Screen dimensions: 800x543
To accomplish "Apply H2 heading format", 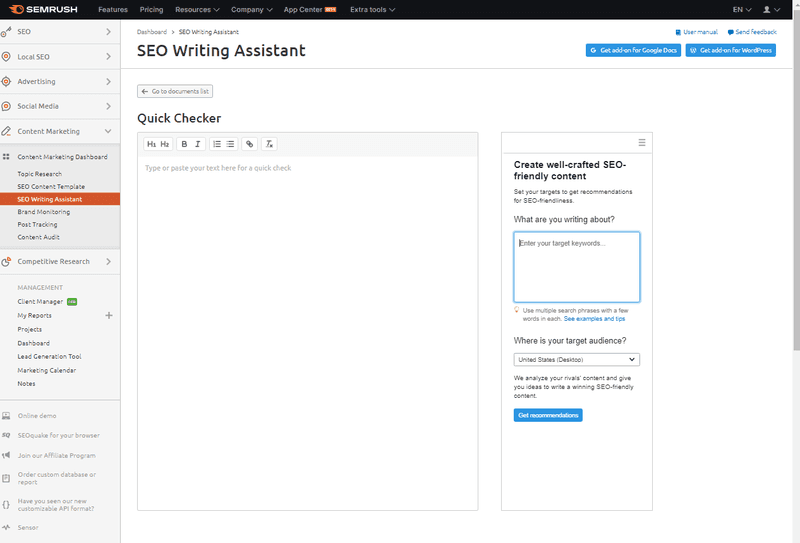I will [164, 144].
